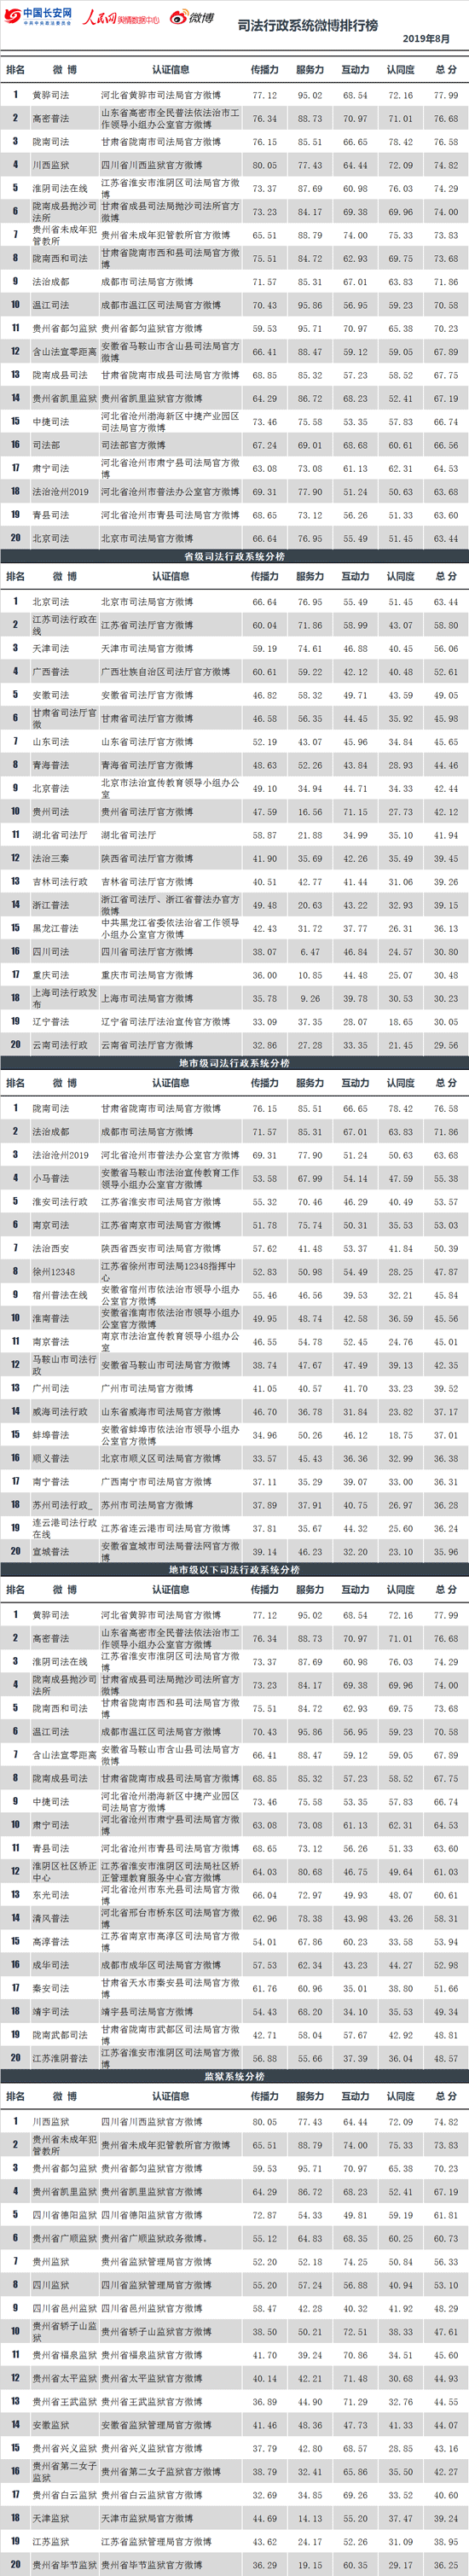Open 四川省德阳监狱 in the prison ranking
The image size is (469, 2576).
65,2215
